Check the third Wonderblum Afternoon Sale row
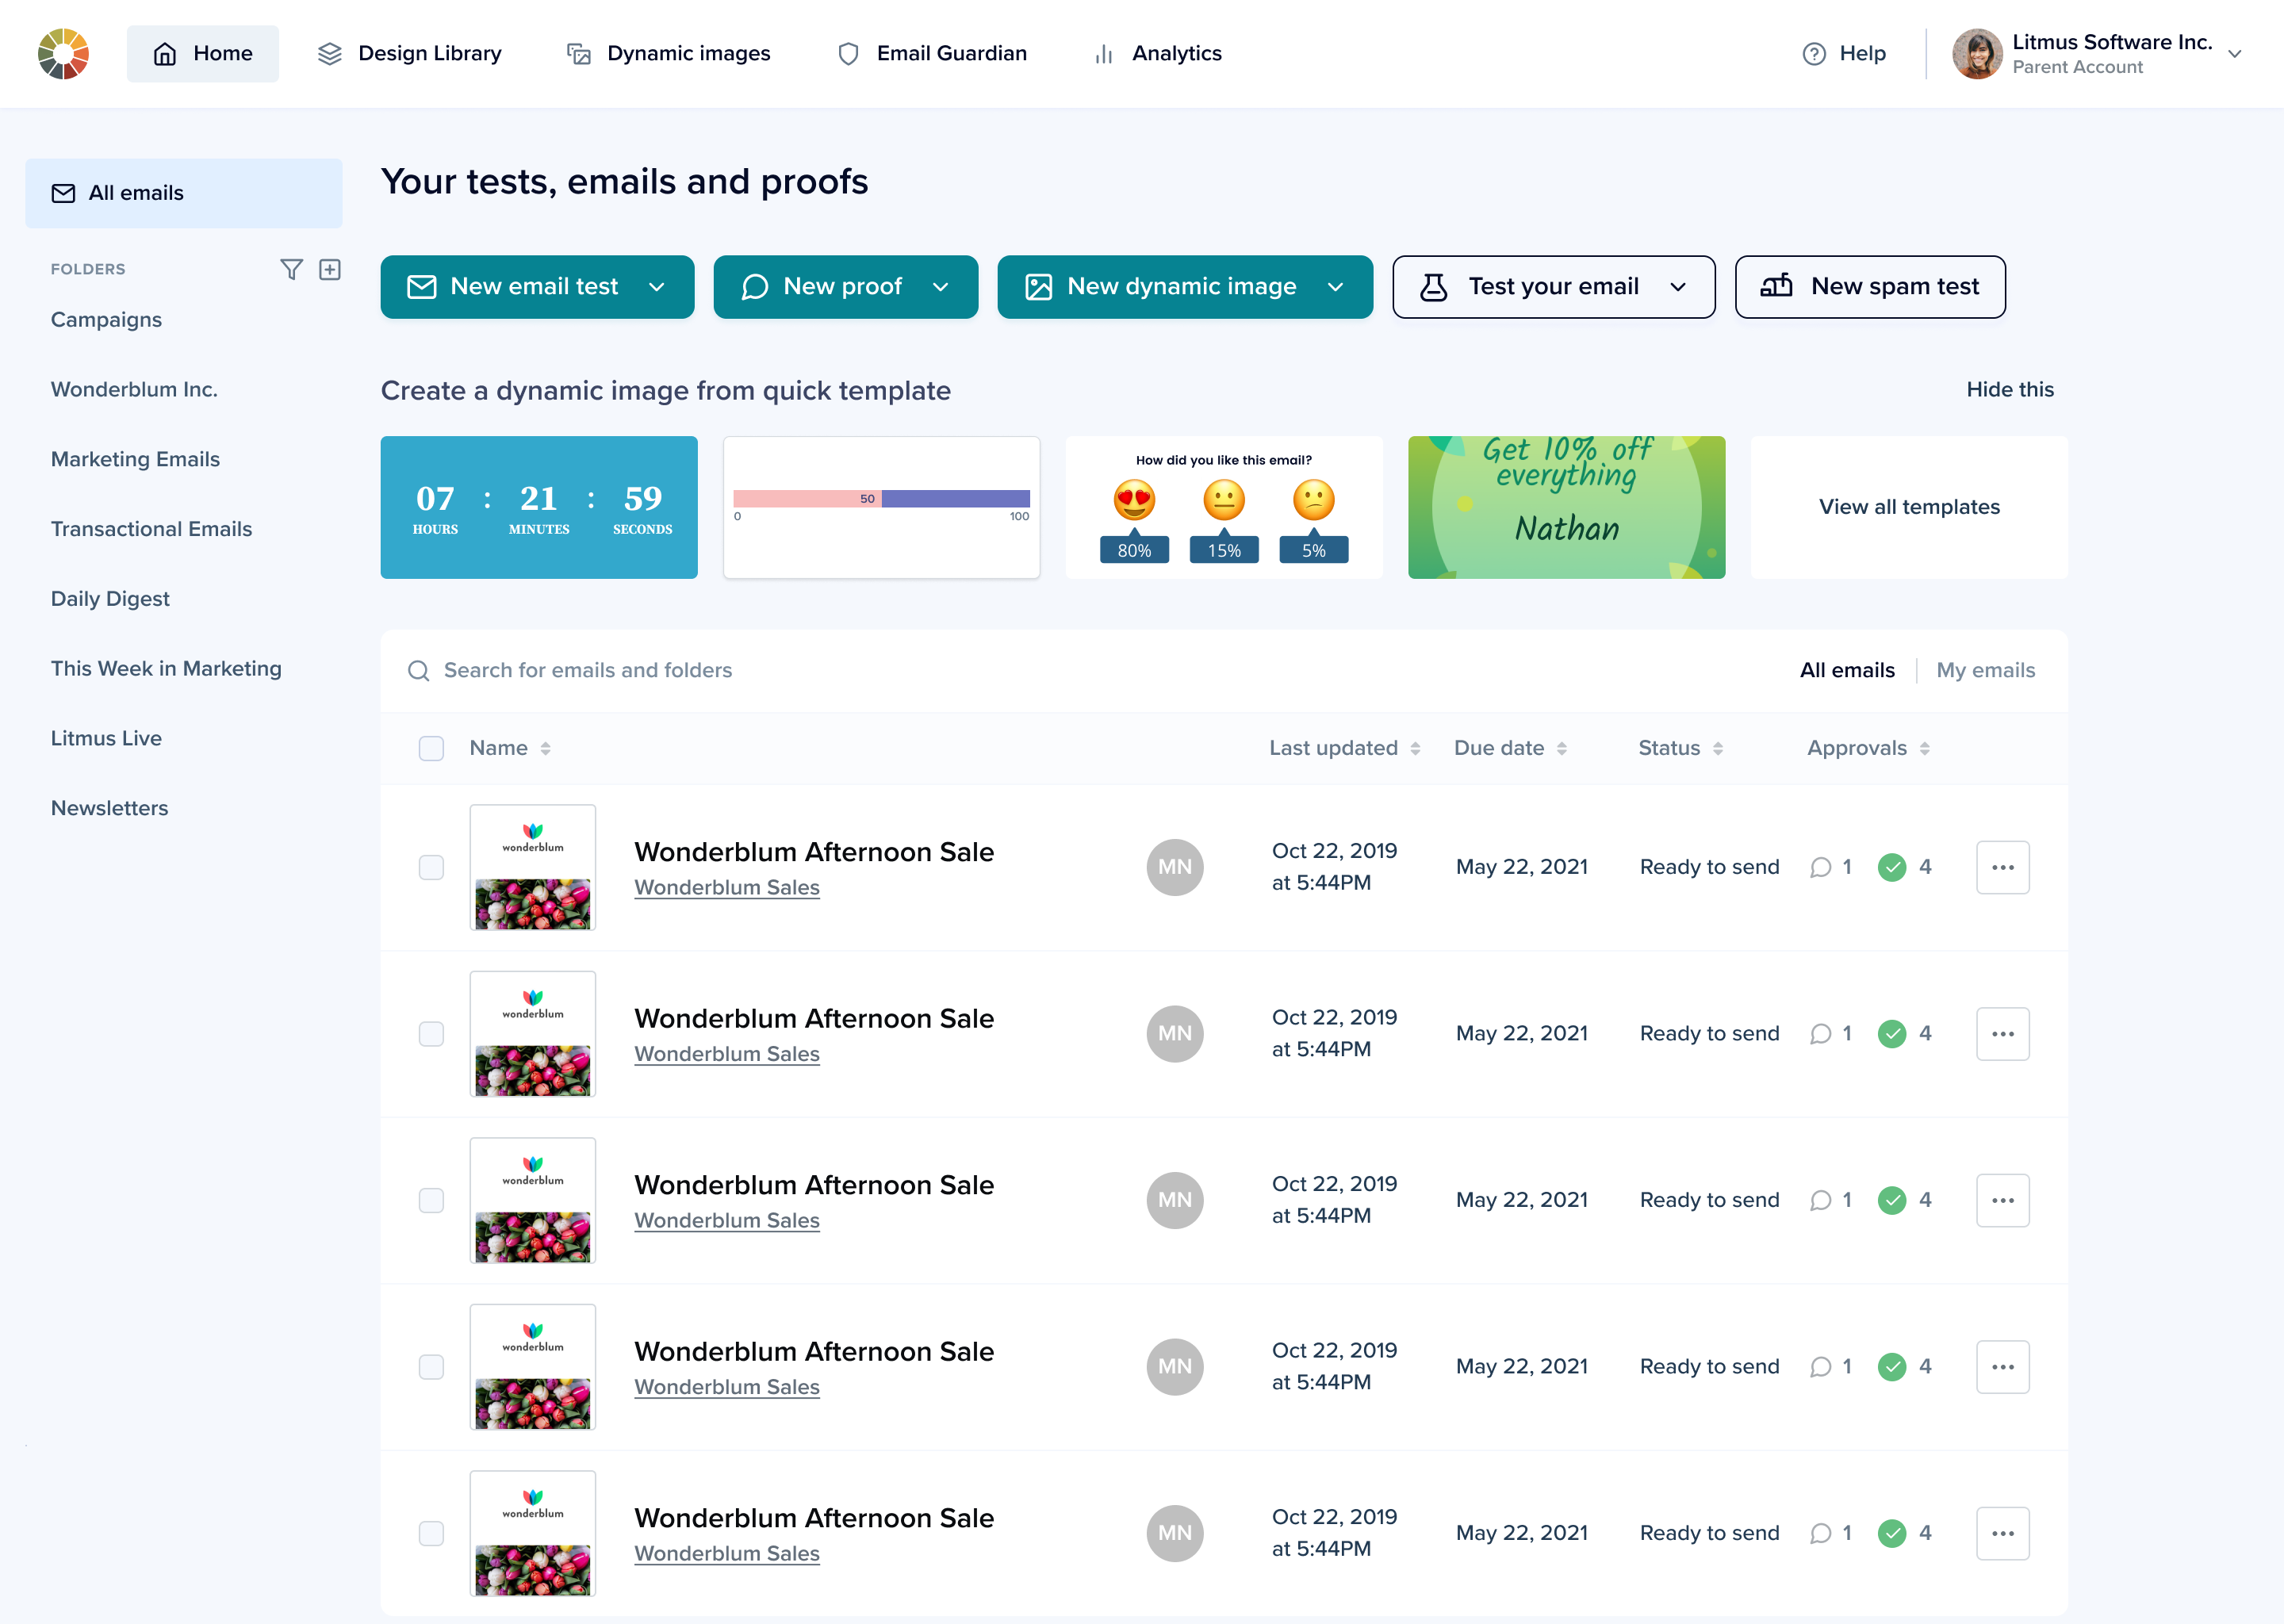Screen dimensions: 2284x1624 click(431, 1200)
